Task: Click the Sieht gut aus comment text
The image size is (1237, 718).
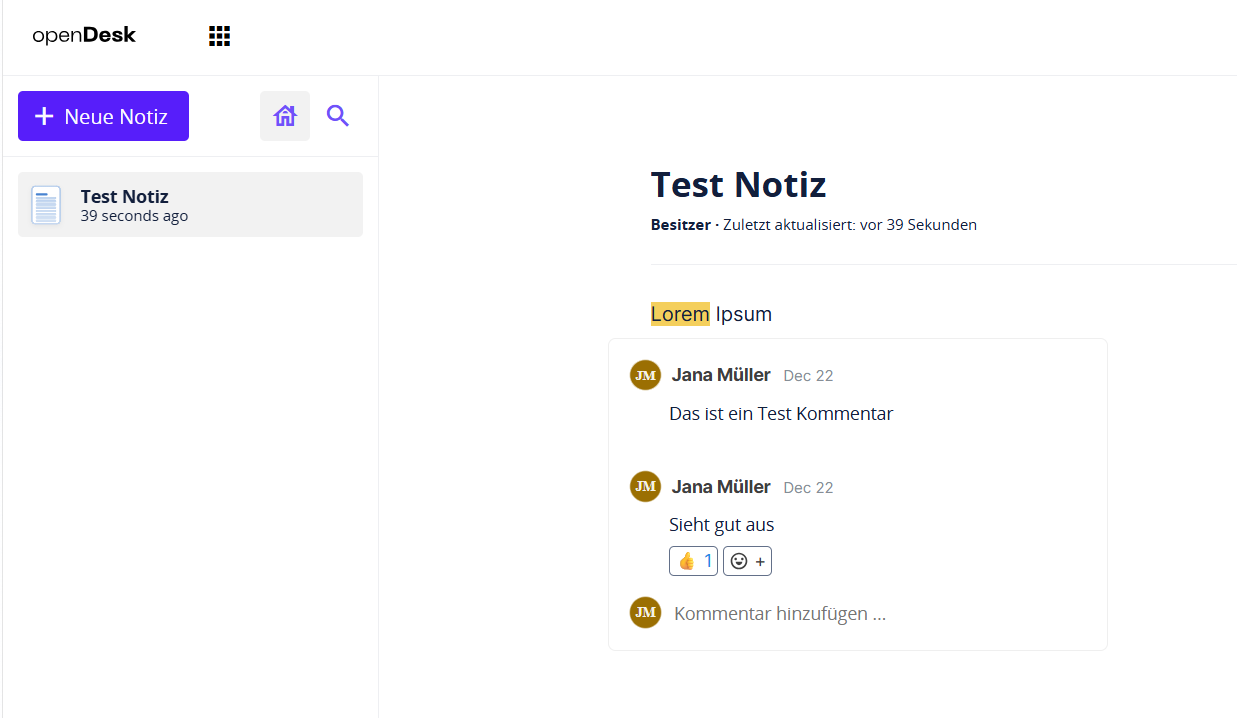Action: 721,524
